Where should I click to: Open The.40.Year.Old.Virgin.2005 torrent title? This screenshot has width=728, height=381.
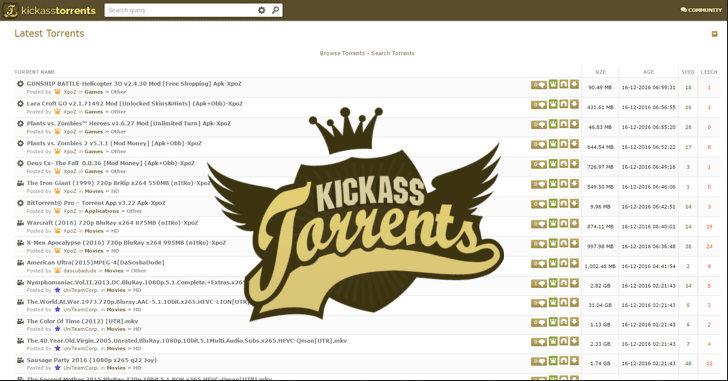[x=187, y=341]
